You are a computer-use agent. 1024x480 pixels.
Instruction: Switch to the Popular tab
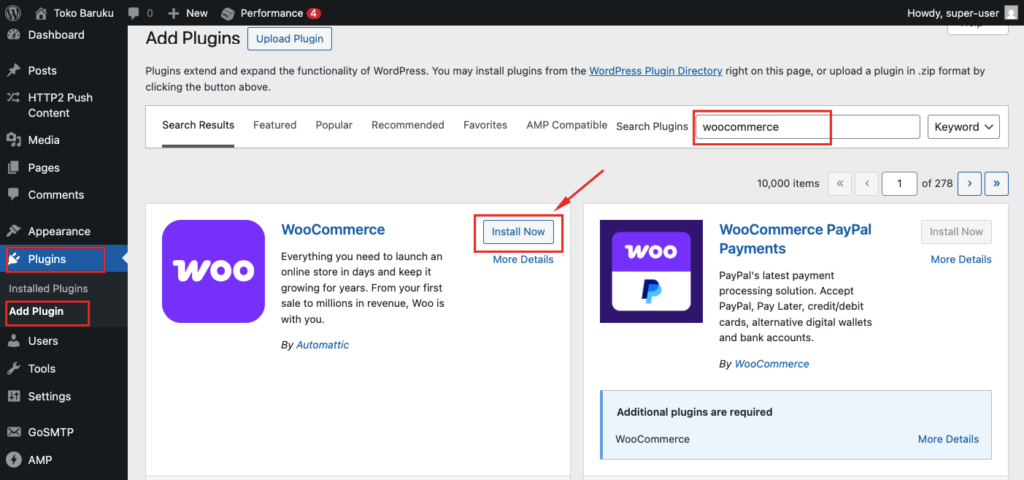pos(334,125)
